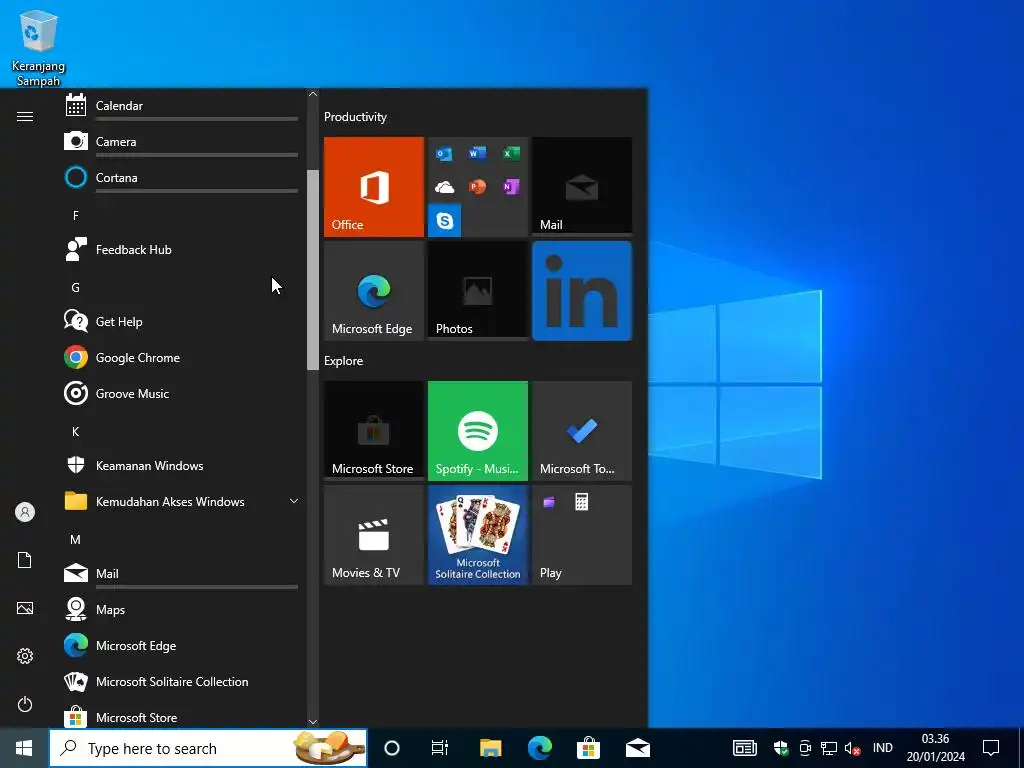
Task: Open the user account button
Action: (25, 512)
